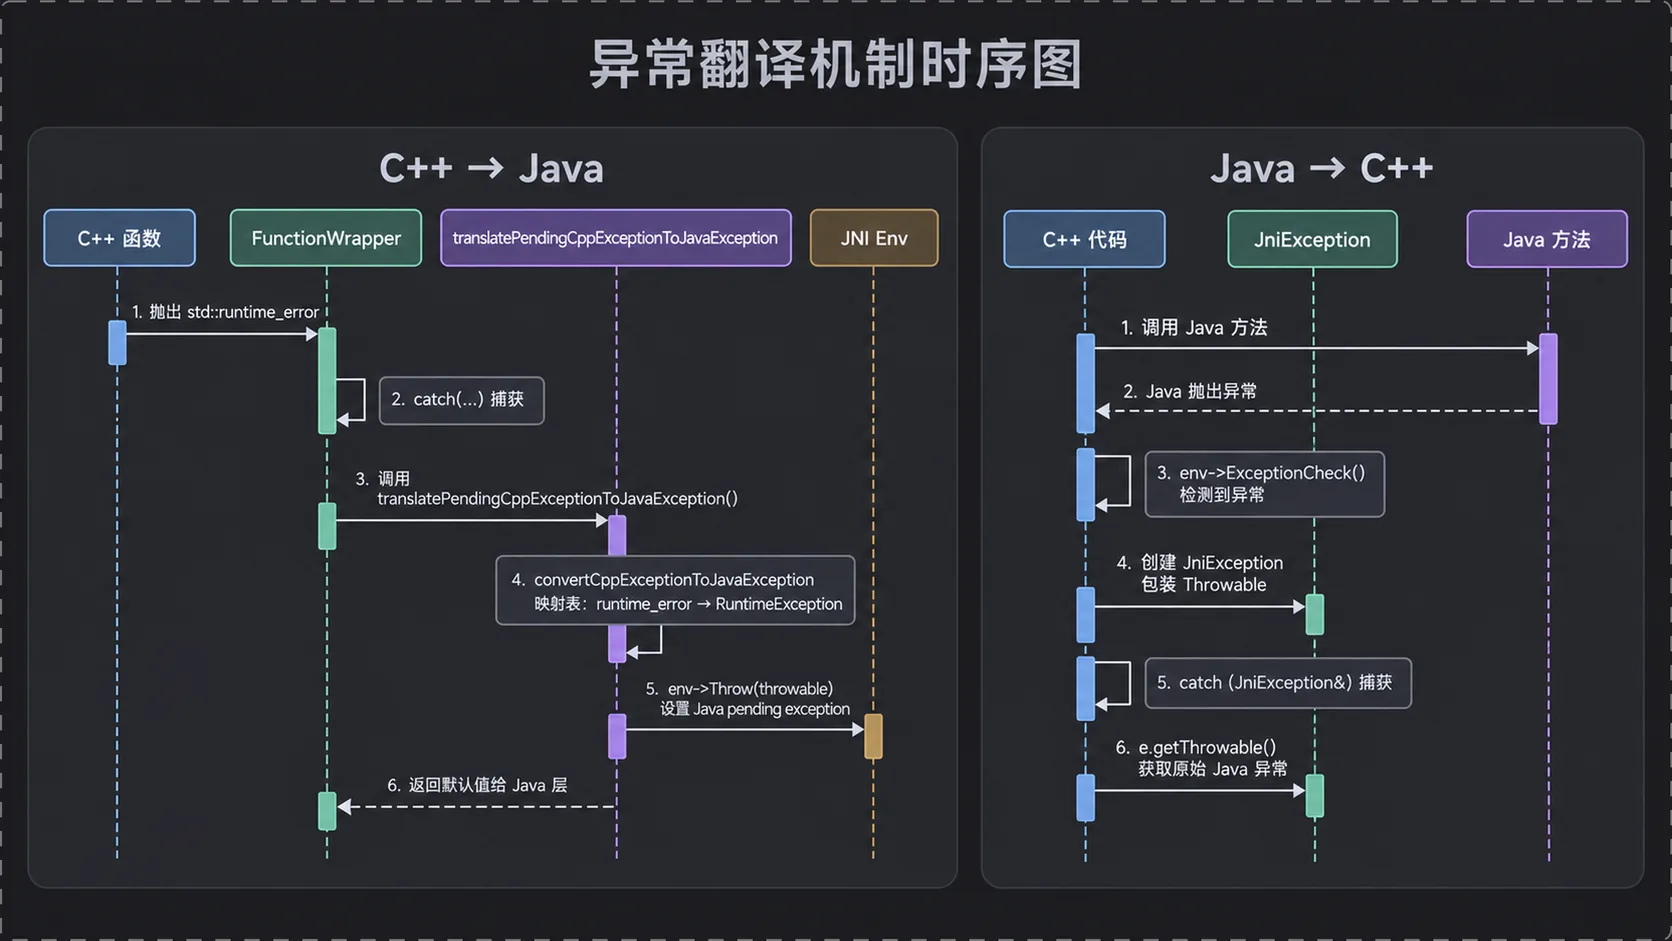Select the C++ → Java section heading
Viewport: 1672px width, 941px height.
pos(491,168)
